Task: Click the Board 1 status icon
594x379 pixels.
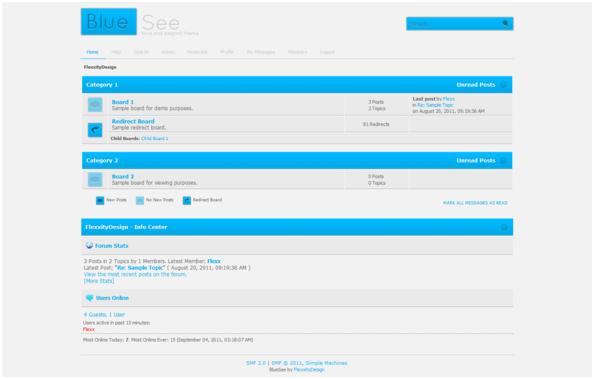Action: [x=95, y=105]
